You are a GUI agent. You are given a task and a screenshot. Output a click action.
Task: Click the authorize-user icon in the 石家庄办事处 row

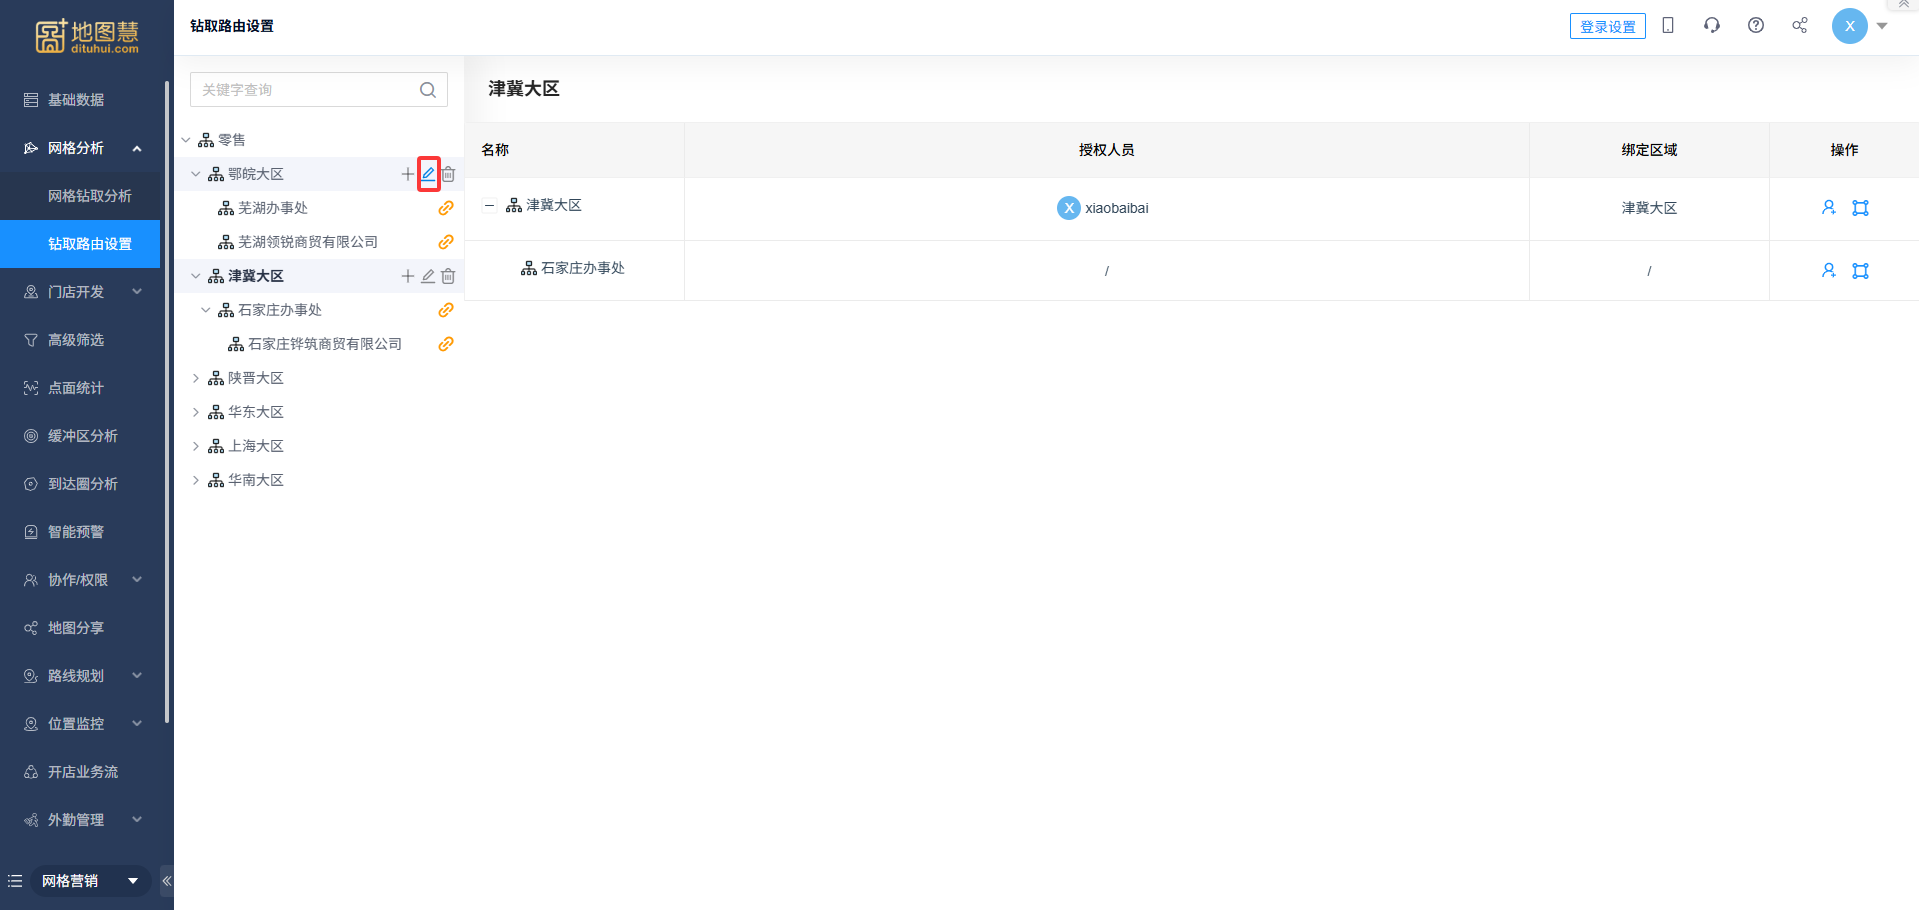[x=1828, y=270]
